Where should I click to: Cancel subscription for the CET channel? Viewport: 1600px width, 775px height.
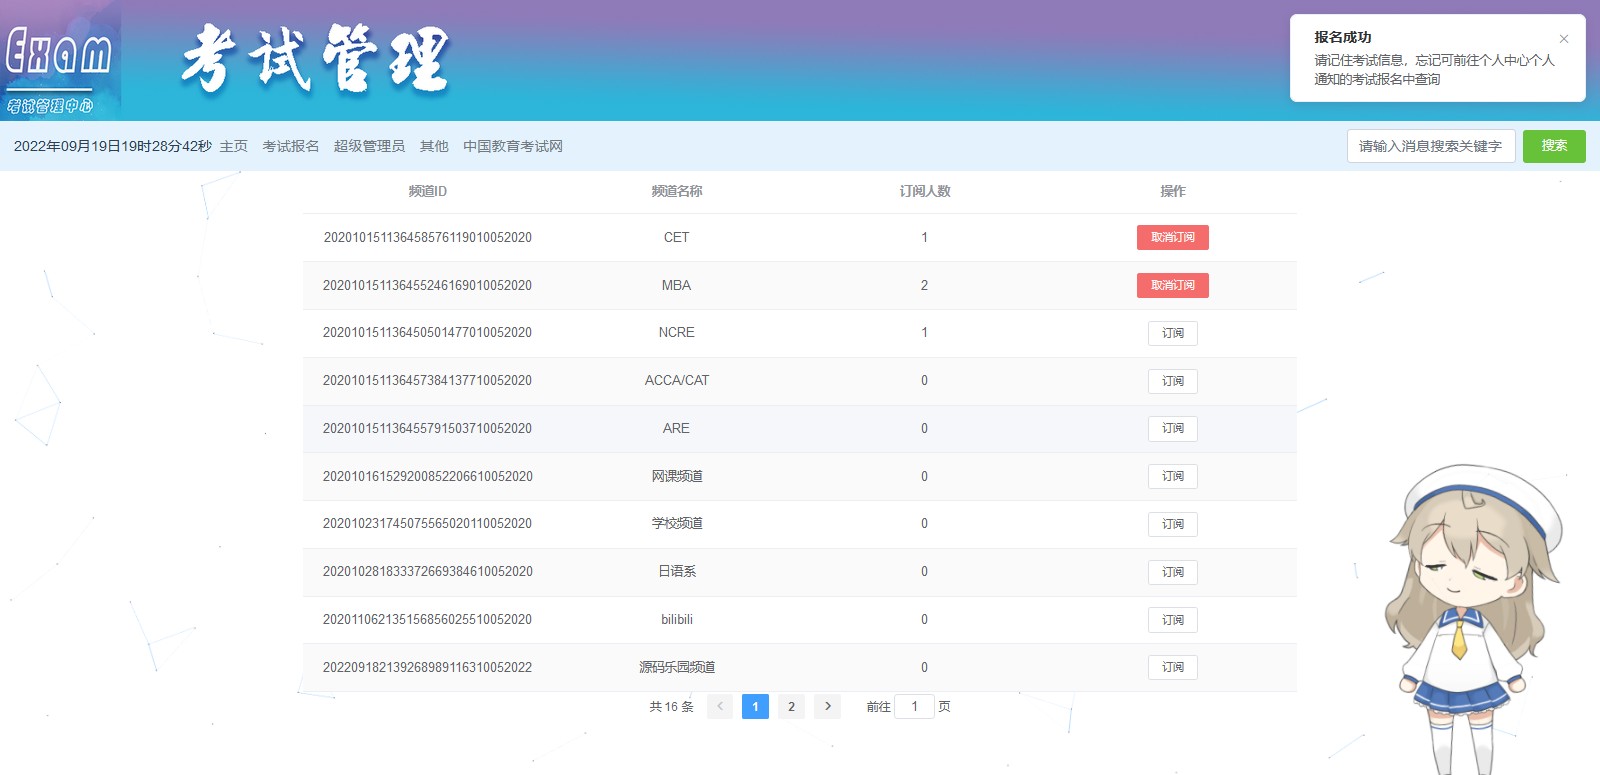point(1172,237)
